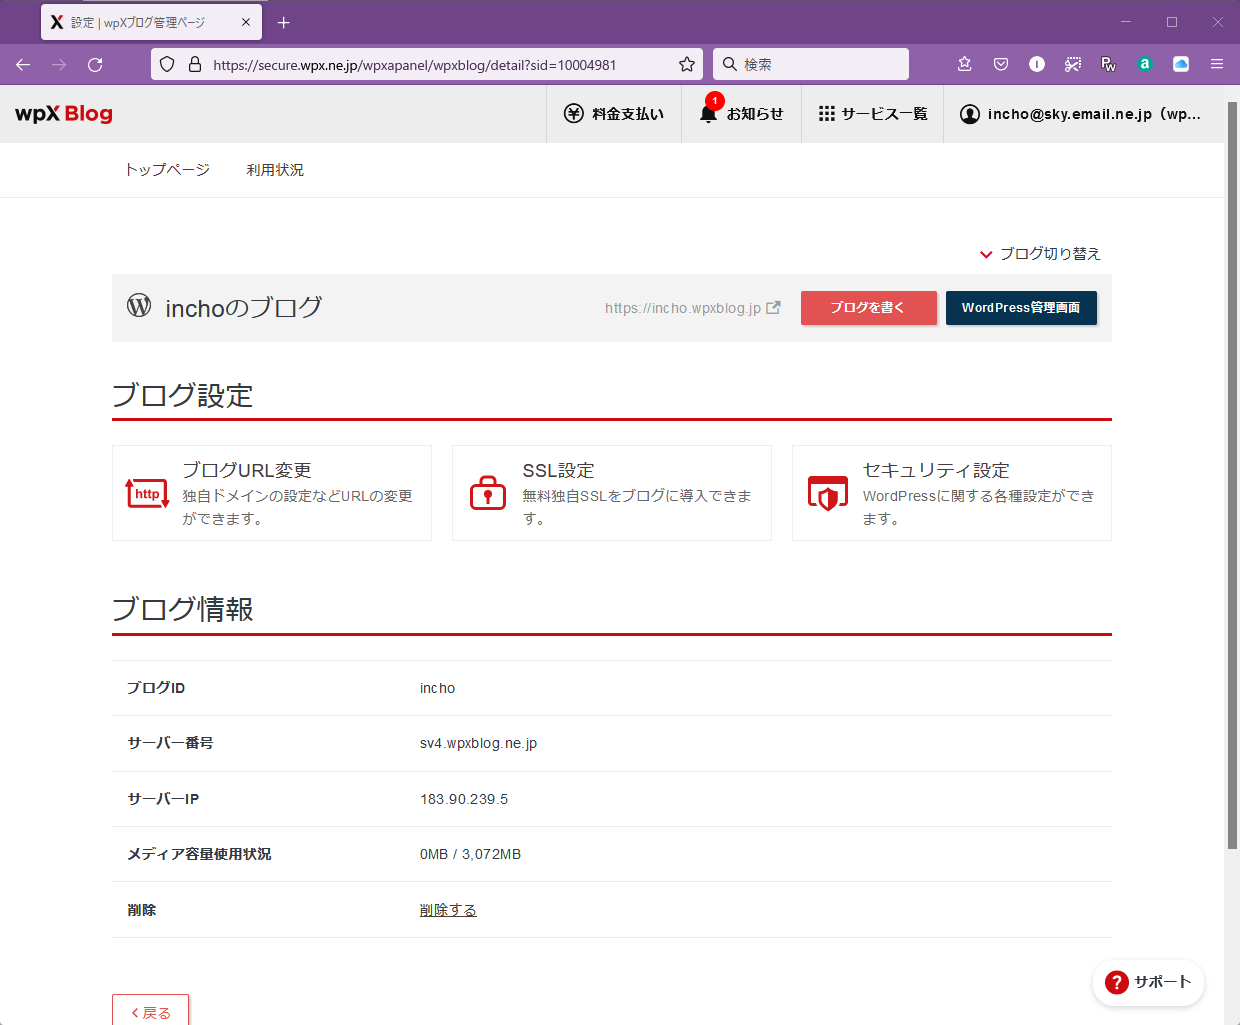Screen dimensions: 1240x1025
Task: Go to 利用状況 page
Action: 275,170
